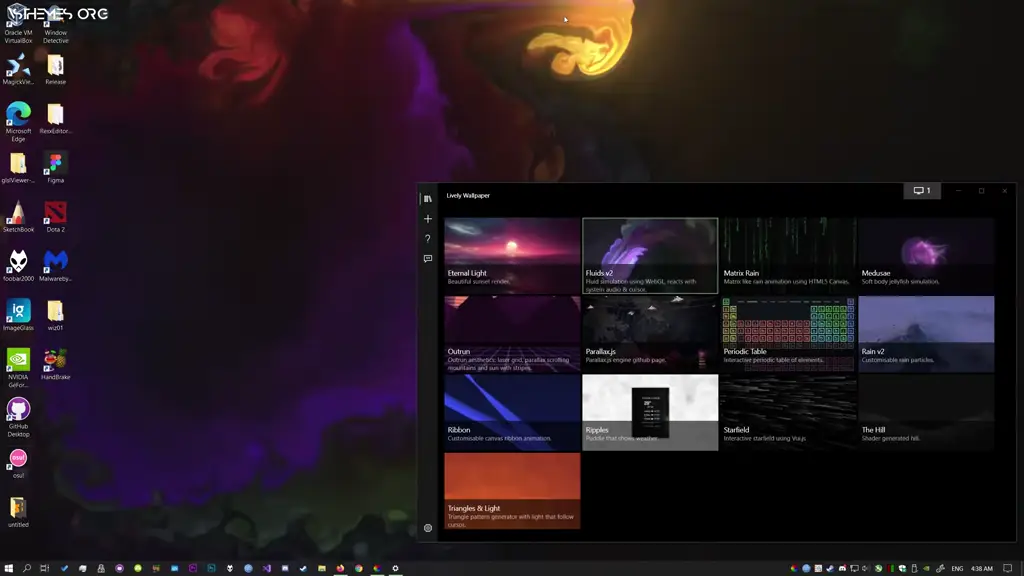The width and height of the screenshot is (1024, 576).
Task: Apply the Eternal Light wallpaper
Action: [512, 254]
